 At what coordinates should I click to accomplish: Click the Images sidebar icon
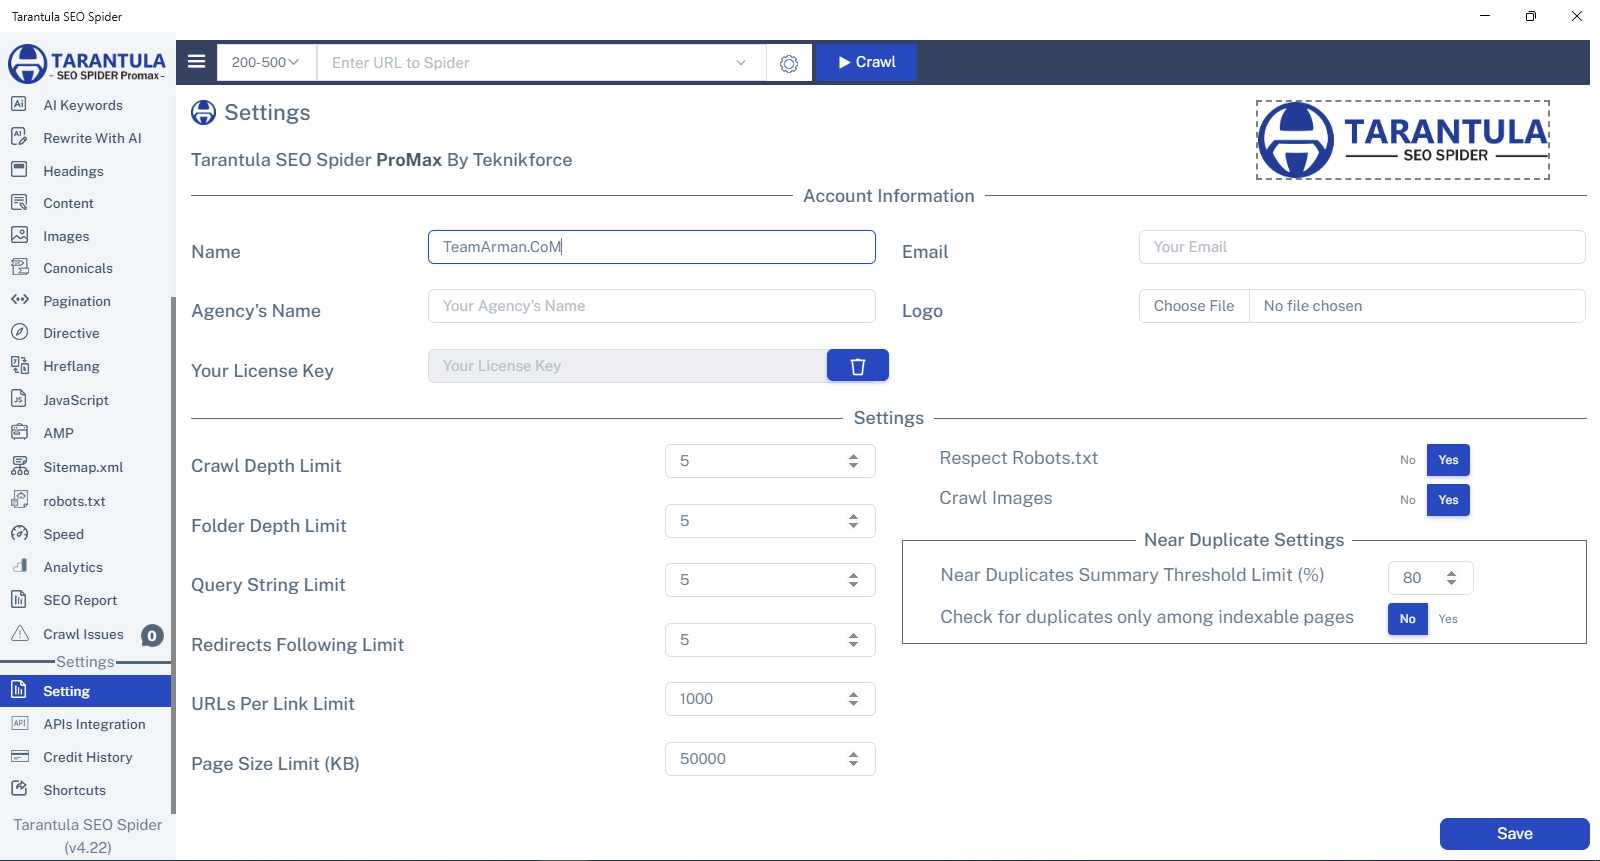coord(19,235)
